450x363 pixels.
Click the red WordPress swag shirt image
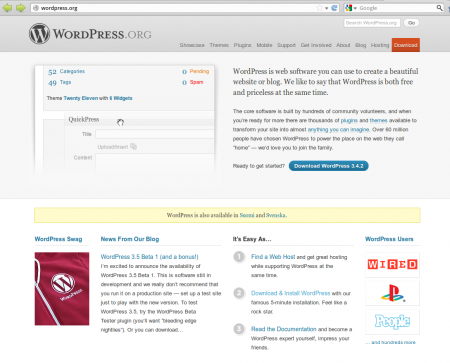coord(62,289)
